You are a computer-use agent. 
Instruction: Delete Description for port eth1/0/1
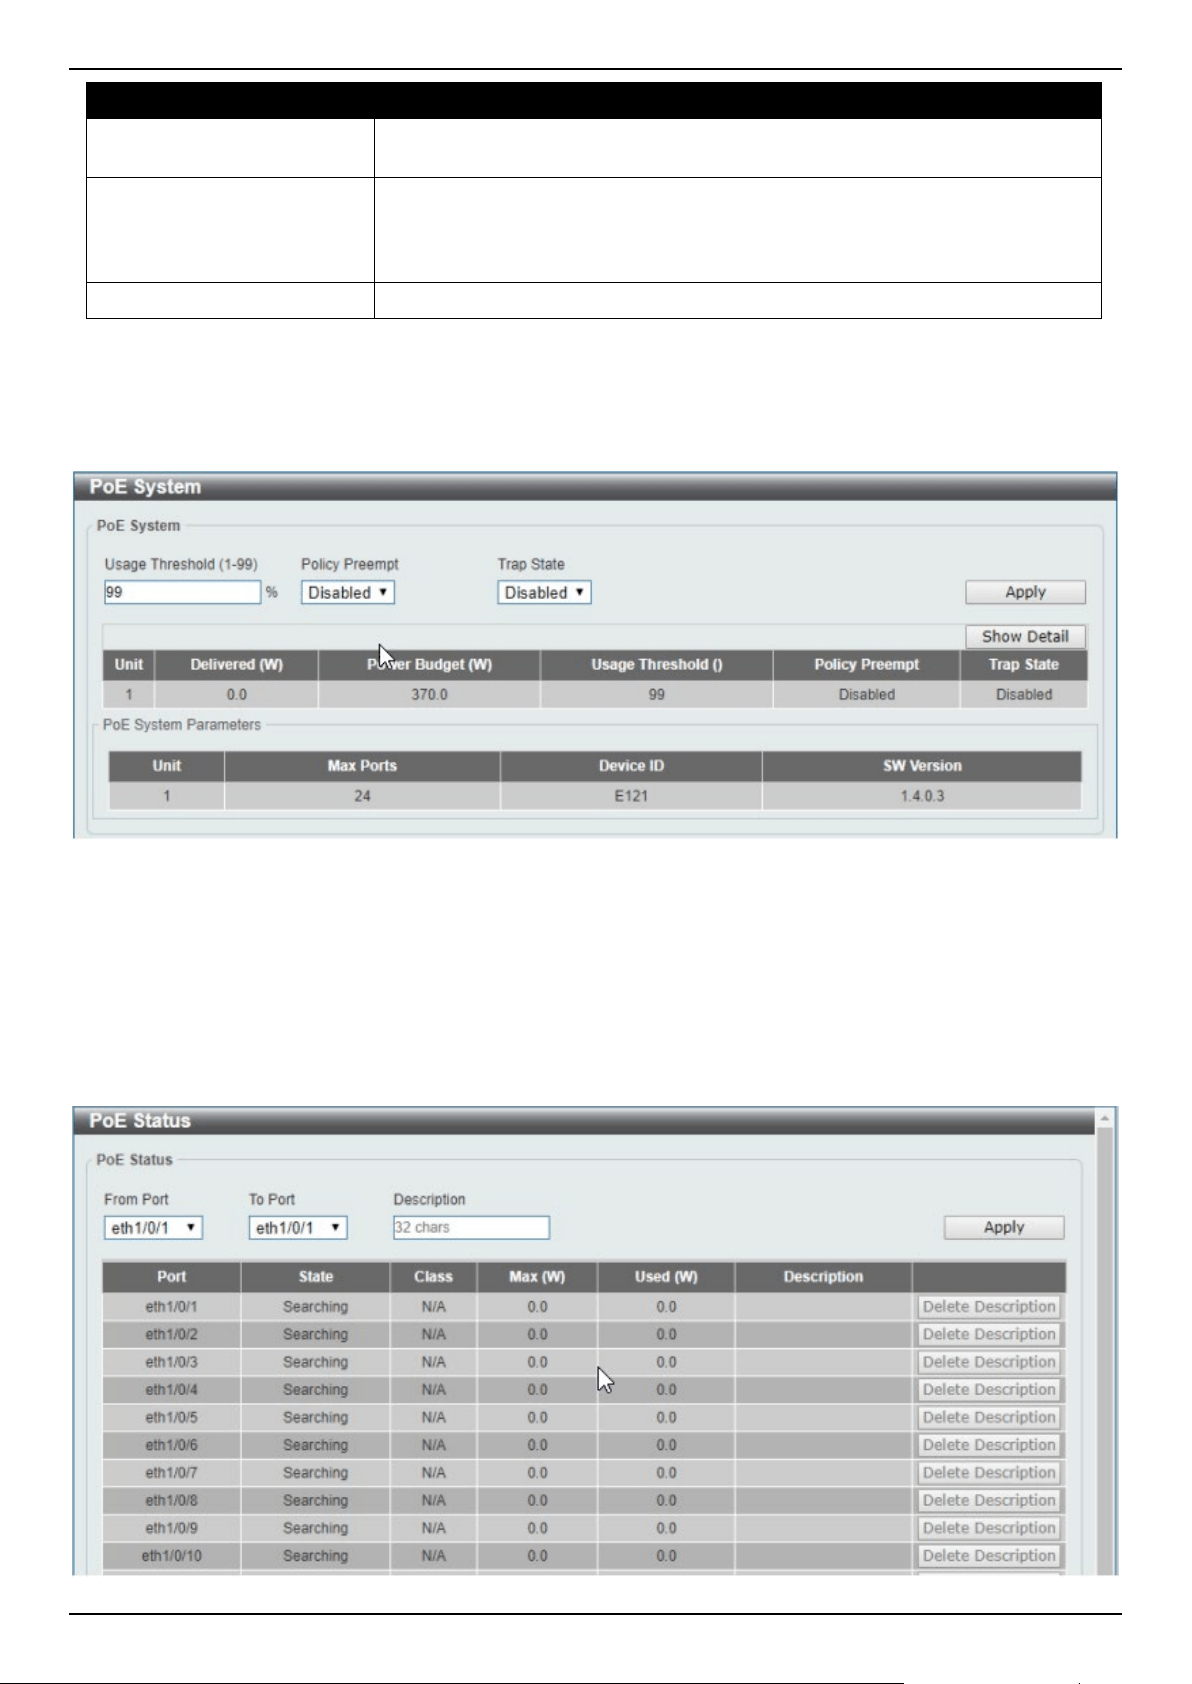(x=989, y=1307)
